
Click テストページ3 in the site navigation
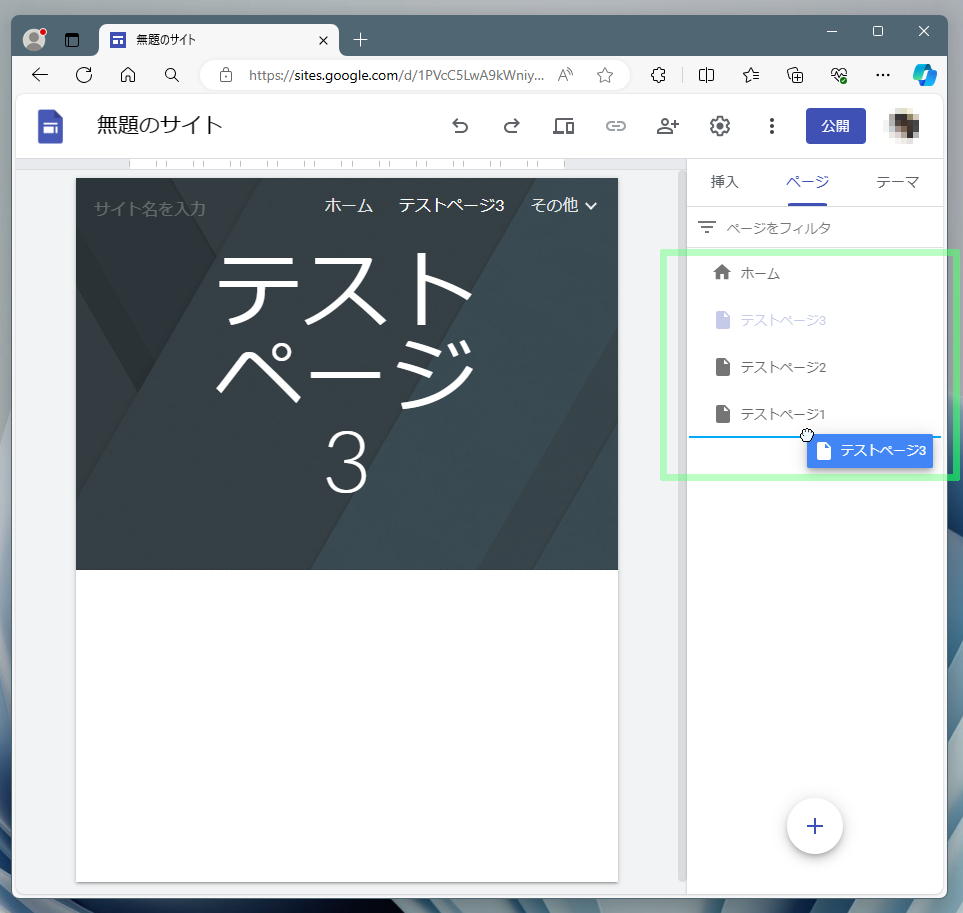click(451, 205)
